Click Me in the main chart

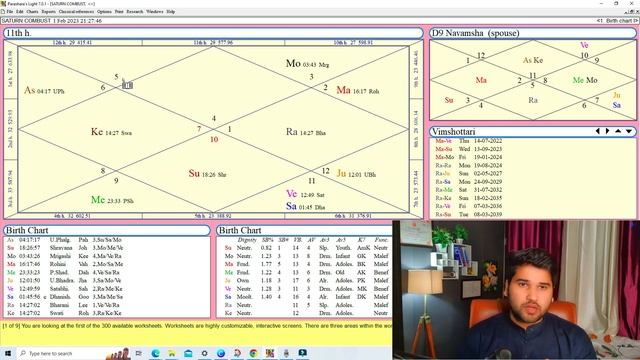point(98,200)
